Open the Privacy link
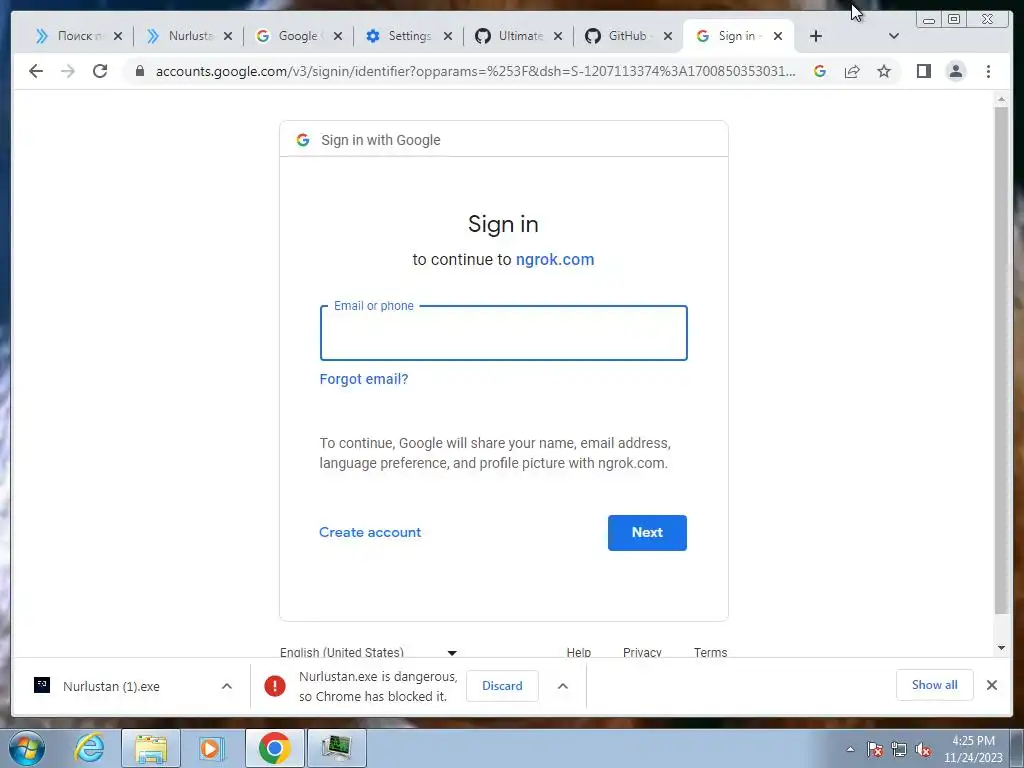 tap(643, 652)
